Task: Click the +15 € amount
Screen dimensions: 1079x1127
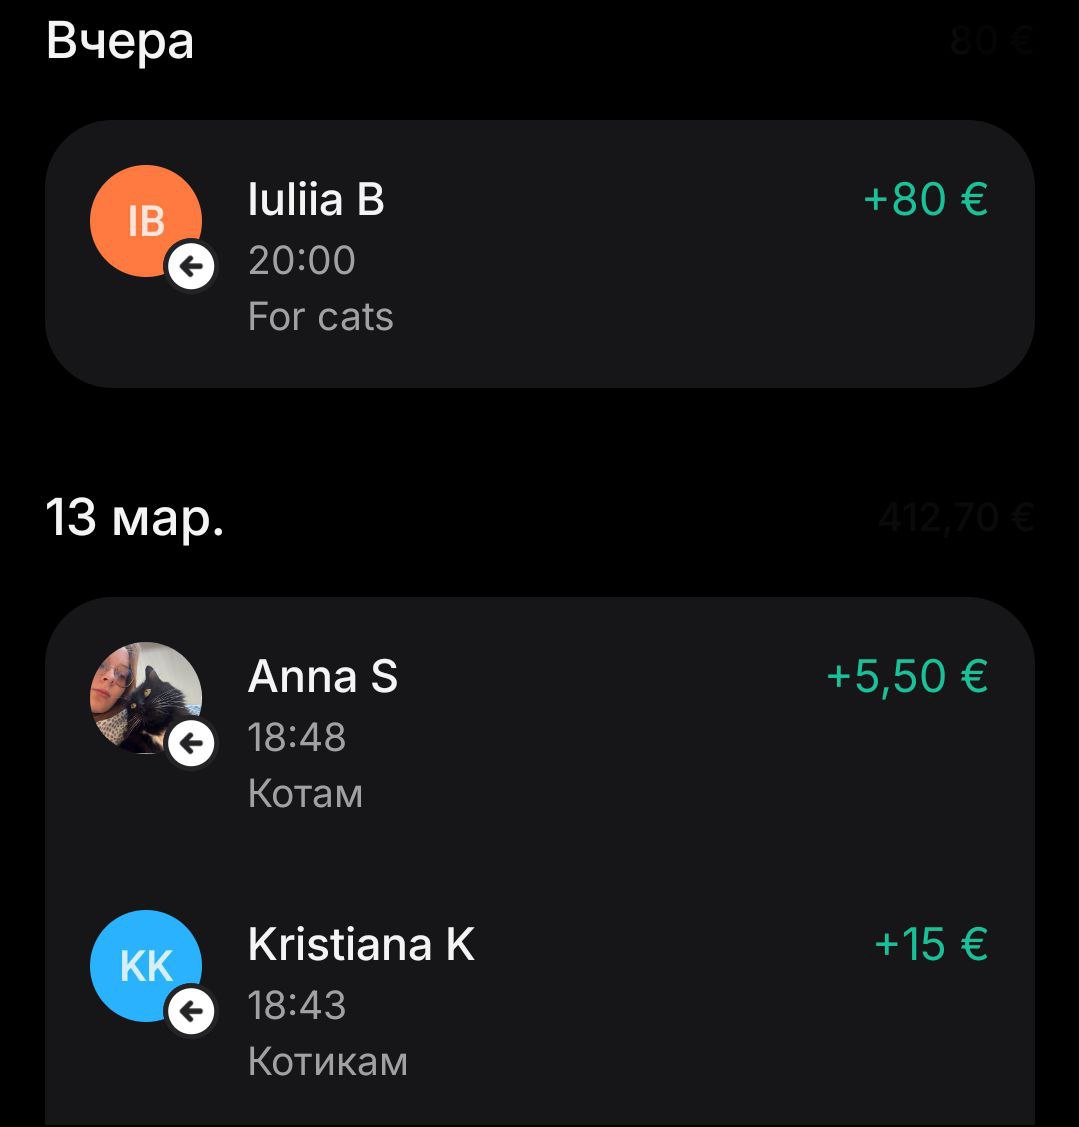Action: (x=931, y=943)
